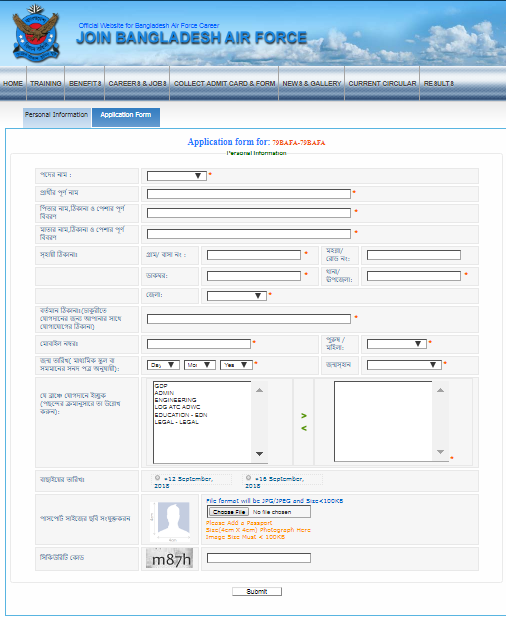Open CURRENT CIRCULAR menu item
The image size is (506, 617).
point(382,83)
